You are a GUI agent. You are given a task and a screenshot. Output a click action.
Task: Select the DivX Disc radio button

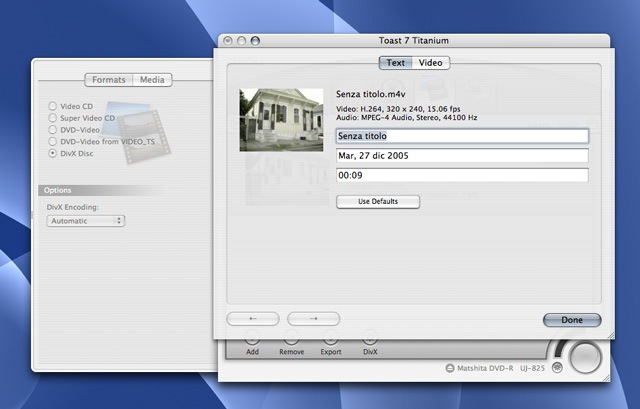point(52,153)
